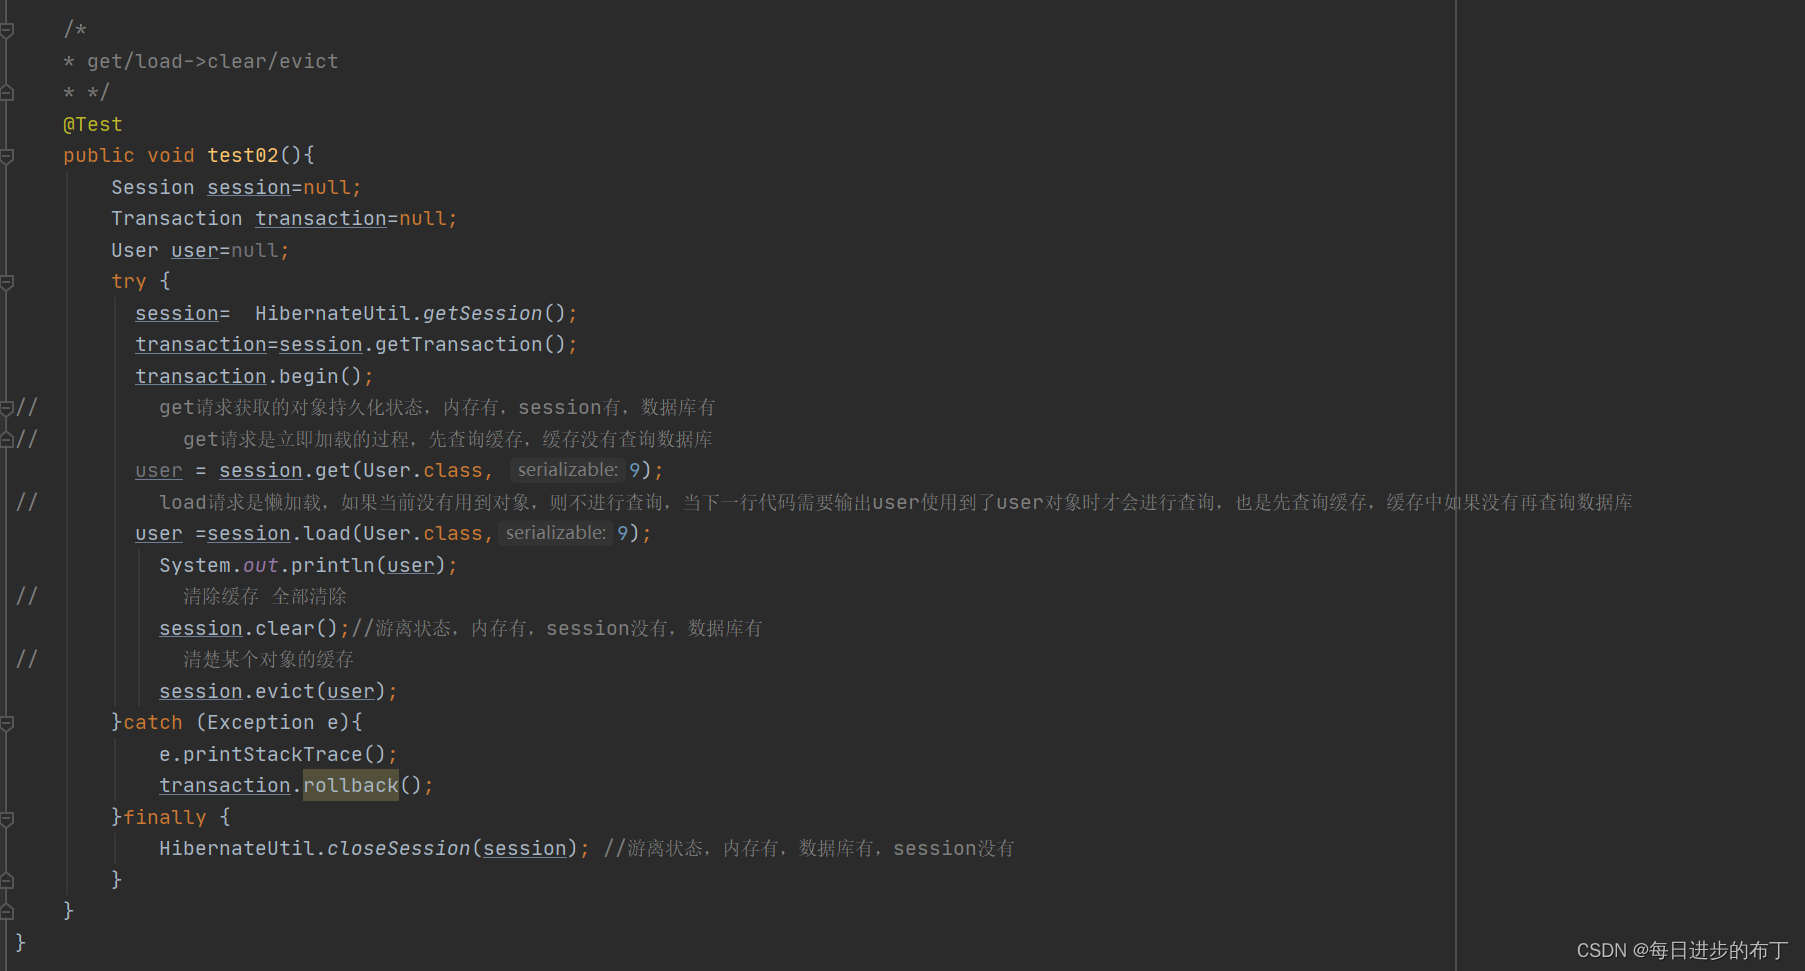Screen dimensions: 1805x971
Task: Click fold end marker at test02's closing brace
Action: 7,911
